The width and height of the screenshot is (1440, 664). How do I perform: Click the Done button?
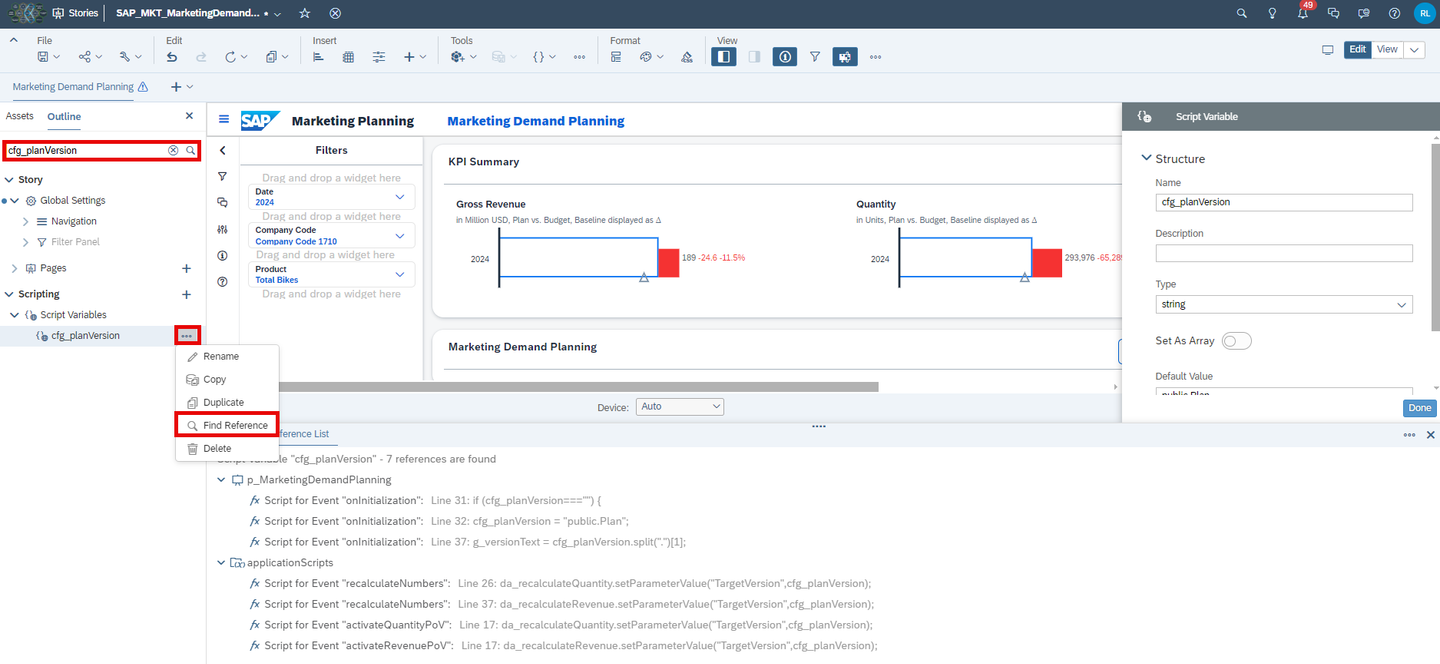(x=1420, y=408)
